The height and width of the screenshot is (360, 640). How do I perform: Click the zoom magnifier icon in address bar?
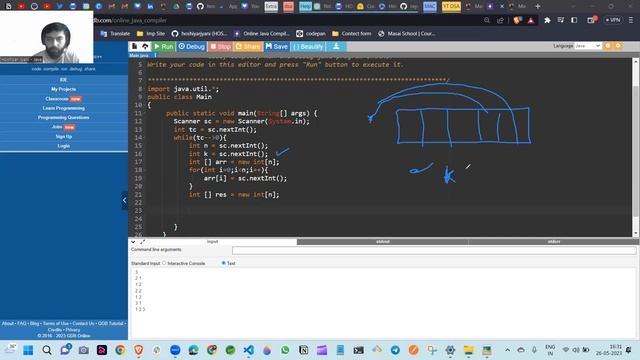[x=487, y=20]
